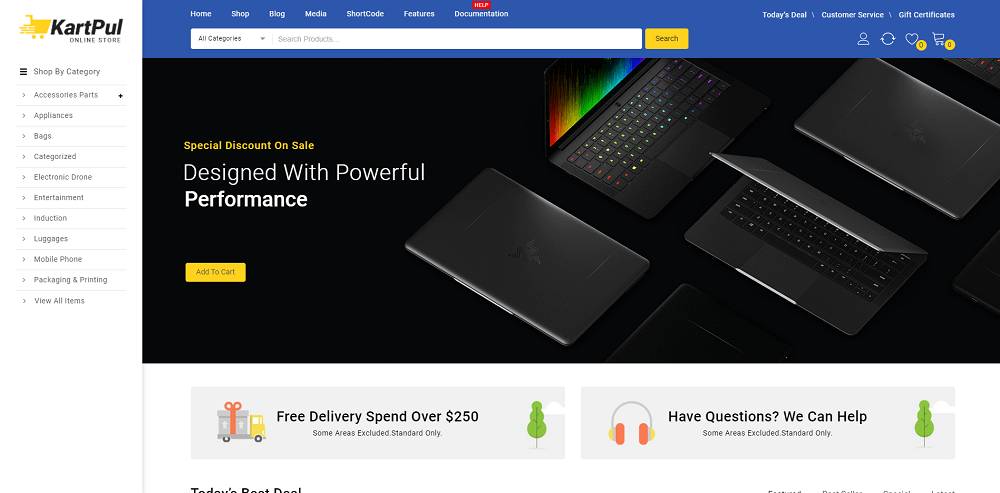Click the delivery truck gift icon
Image resolution: width=1000 pixels, height=493 pixels.
(241, 422)
